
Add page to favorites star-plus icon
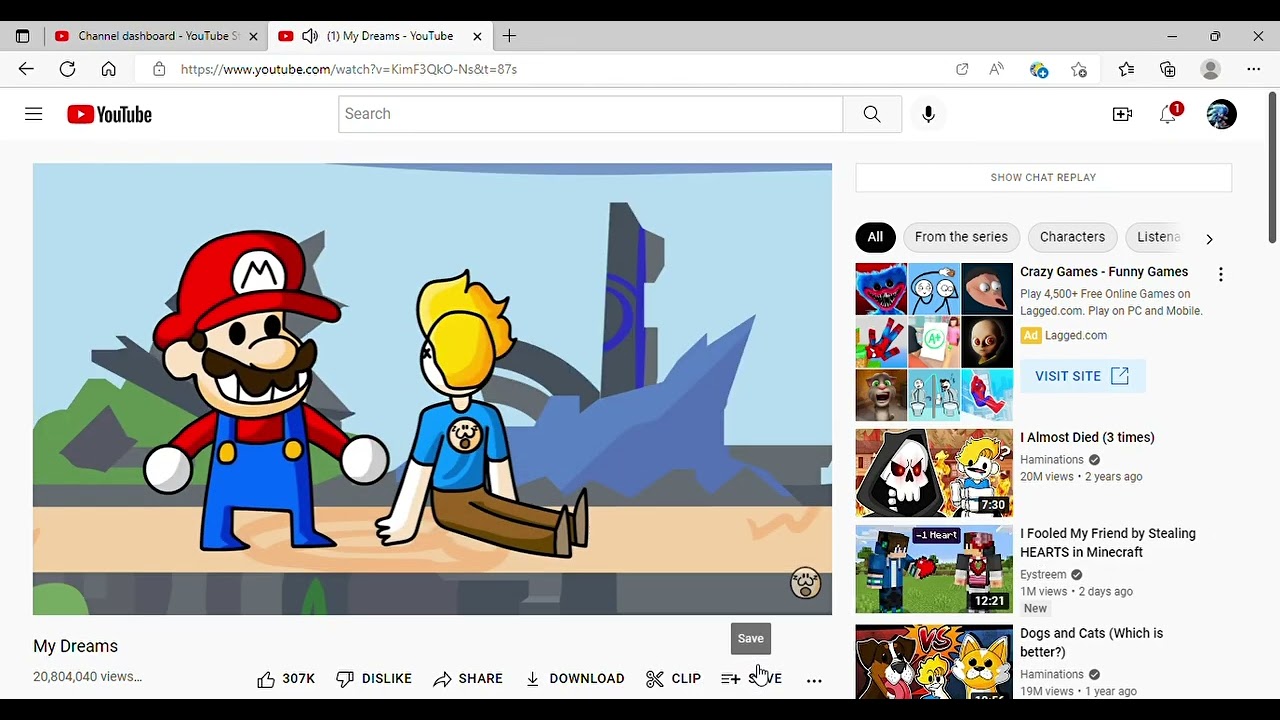point(1079,69)
